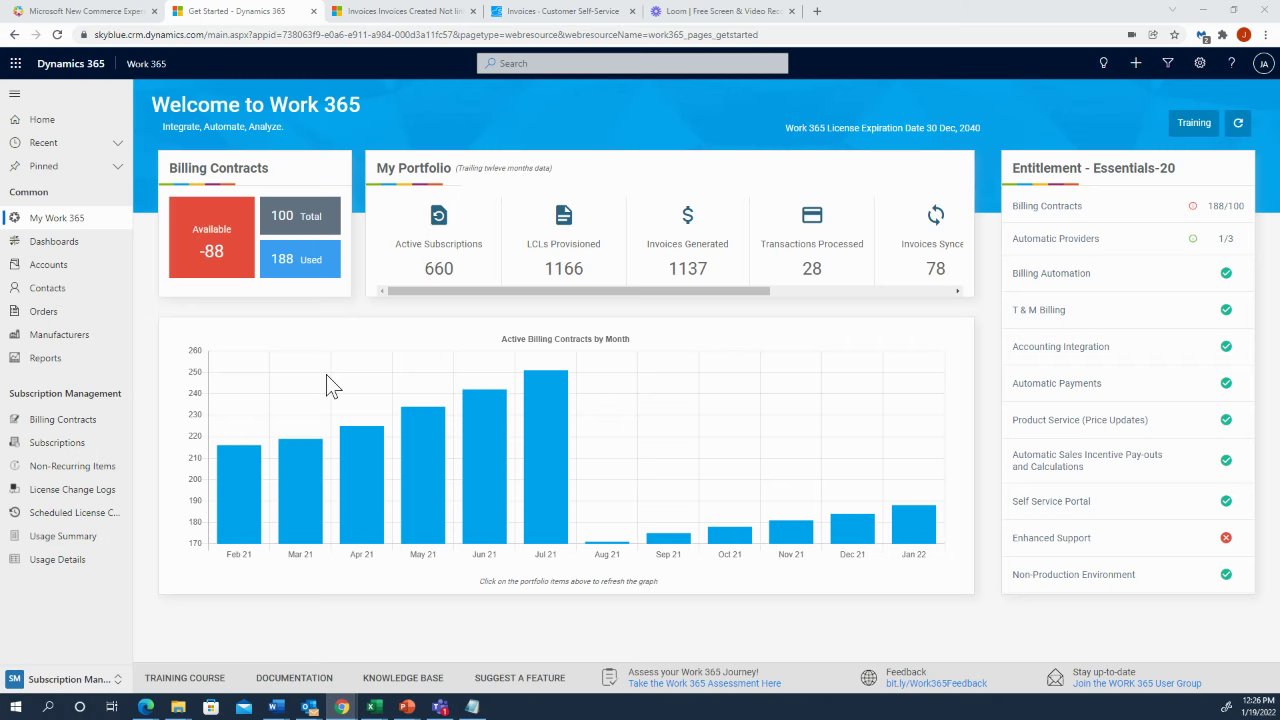1280x720 pixels.
Task: Expand the Pinned chevron in sidebar
Action: 118,166
